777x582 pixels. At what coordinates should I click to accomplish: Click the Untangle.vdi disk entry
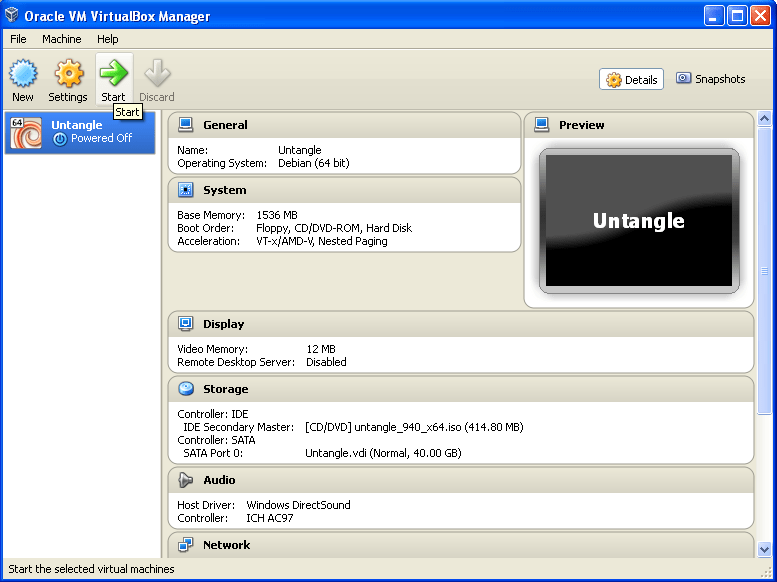tap(383, 453)
